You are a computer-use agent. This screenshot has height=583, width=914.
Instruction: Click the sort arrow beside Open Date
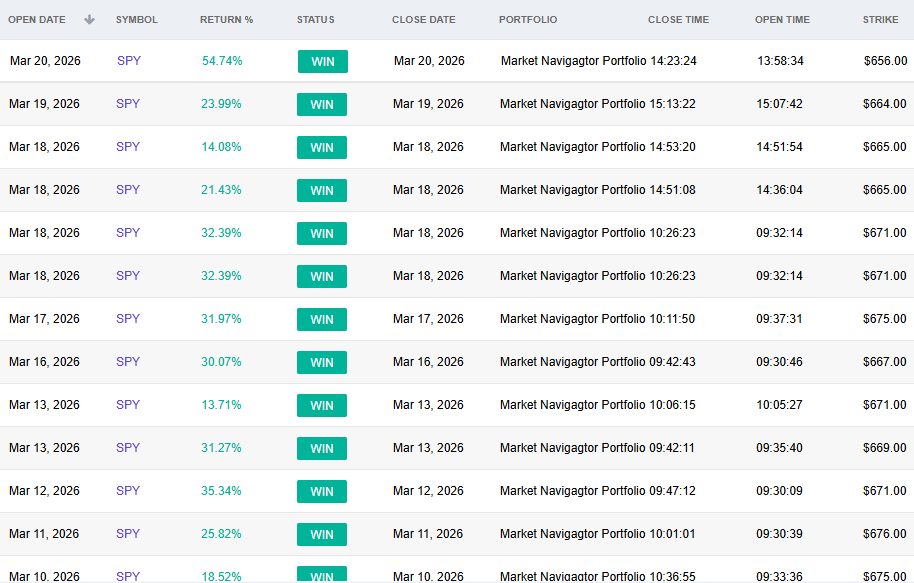point(89,20)
